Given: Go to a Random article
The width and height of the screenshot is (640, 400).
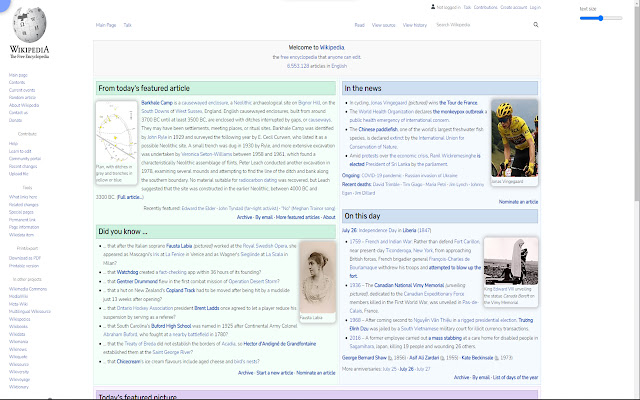Looking at the screenshot, I should coord(22,98).
